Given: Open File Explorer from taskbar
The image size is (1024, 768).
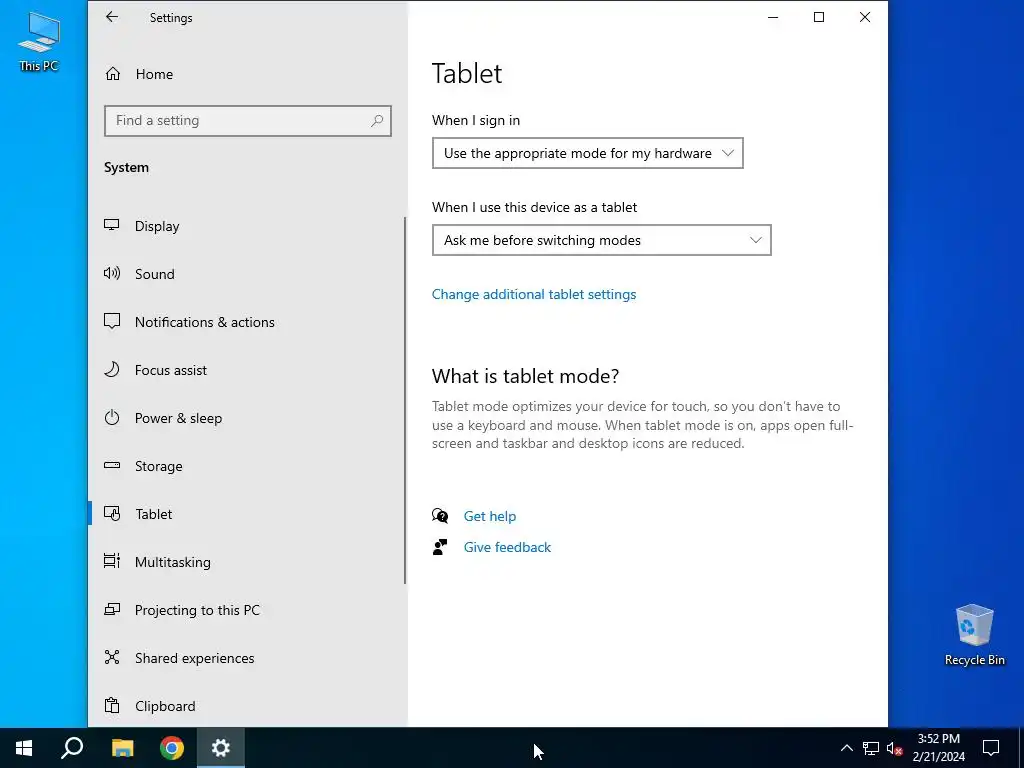Looking at the screenshot, I should (x=122, y=748).
